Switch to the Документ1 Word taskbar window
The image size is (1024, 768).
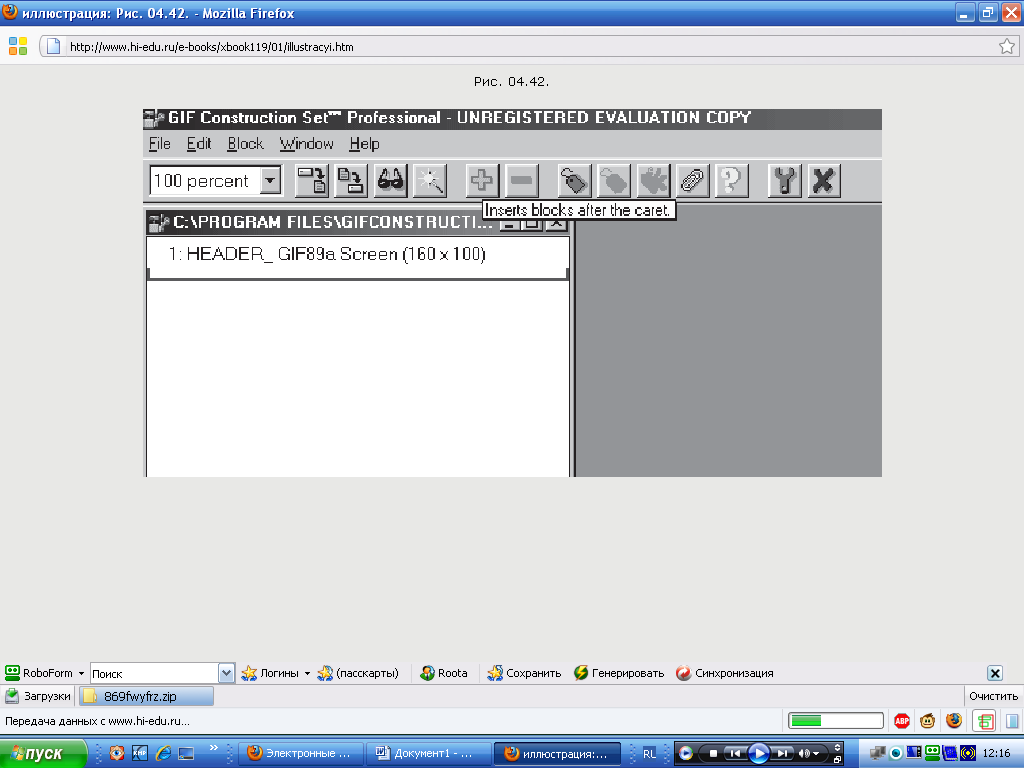coord(428,754)
